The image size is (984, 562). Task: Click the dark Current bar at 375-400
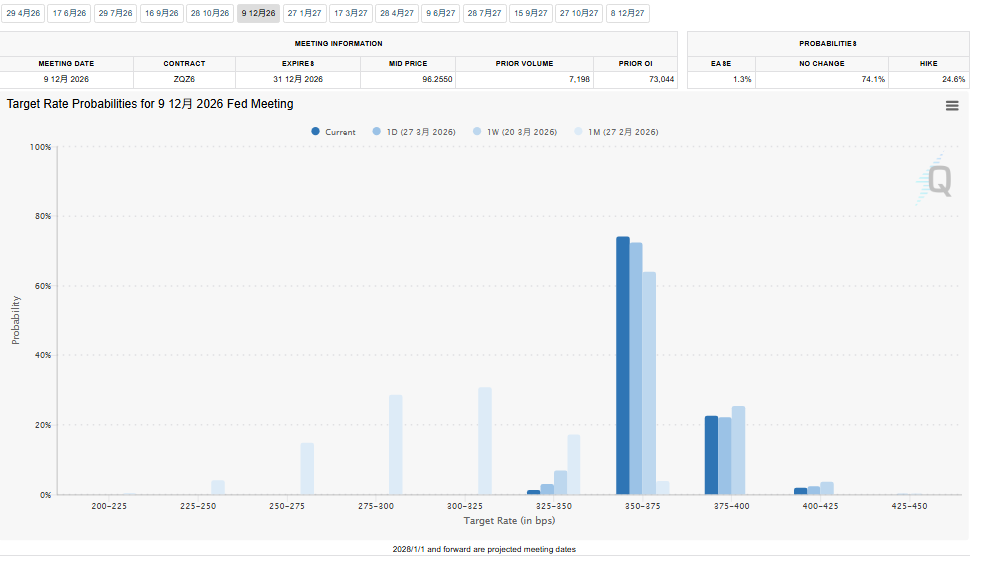(x=711, y=455)
